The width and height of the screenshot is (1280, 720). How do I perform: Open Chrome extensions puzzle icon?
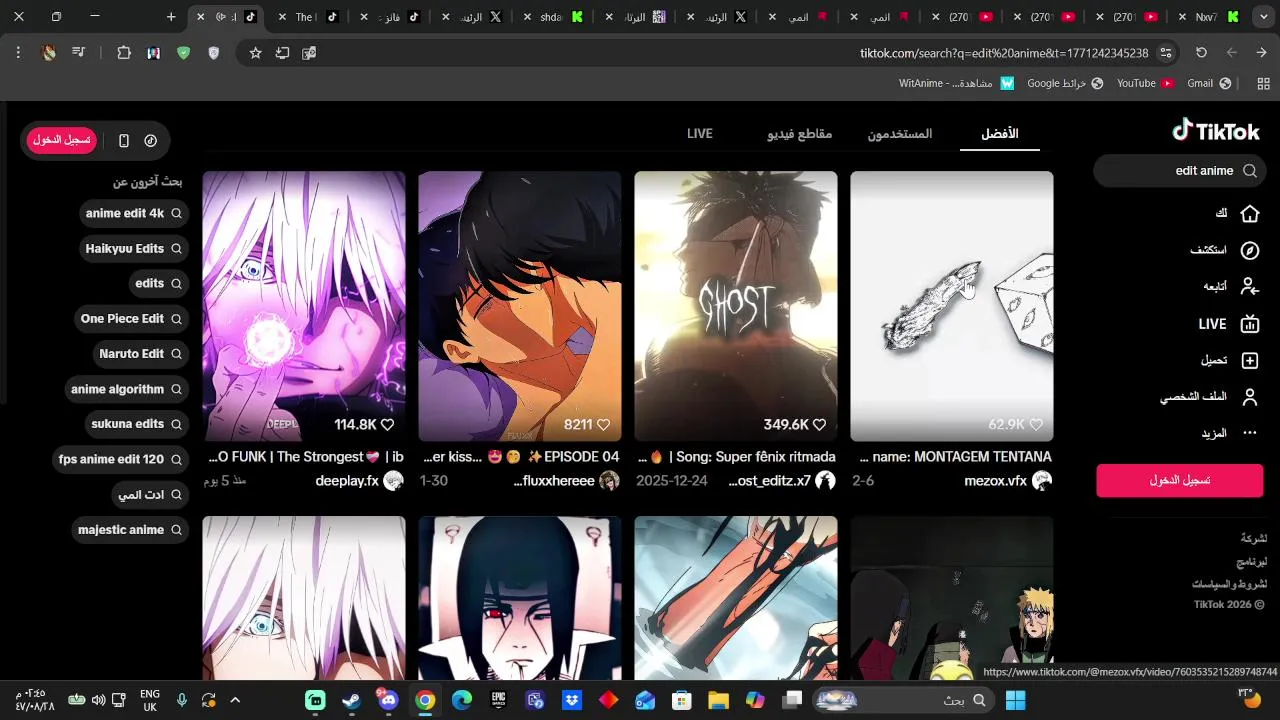point(124,53)
